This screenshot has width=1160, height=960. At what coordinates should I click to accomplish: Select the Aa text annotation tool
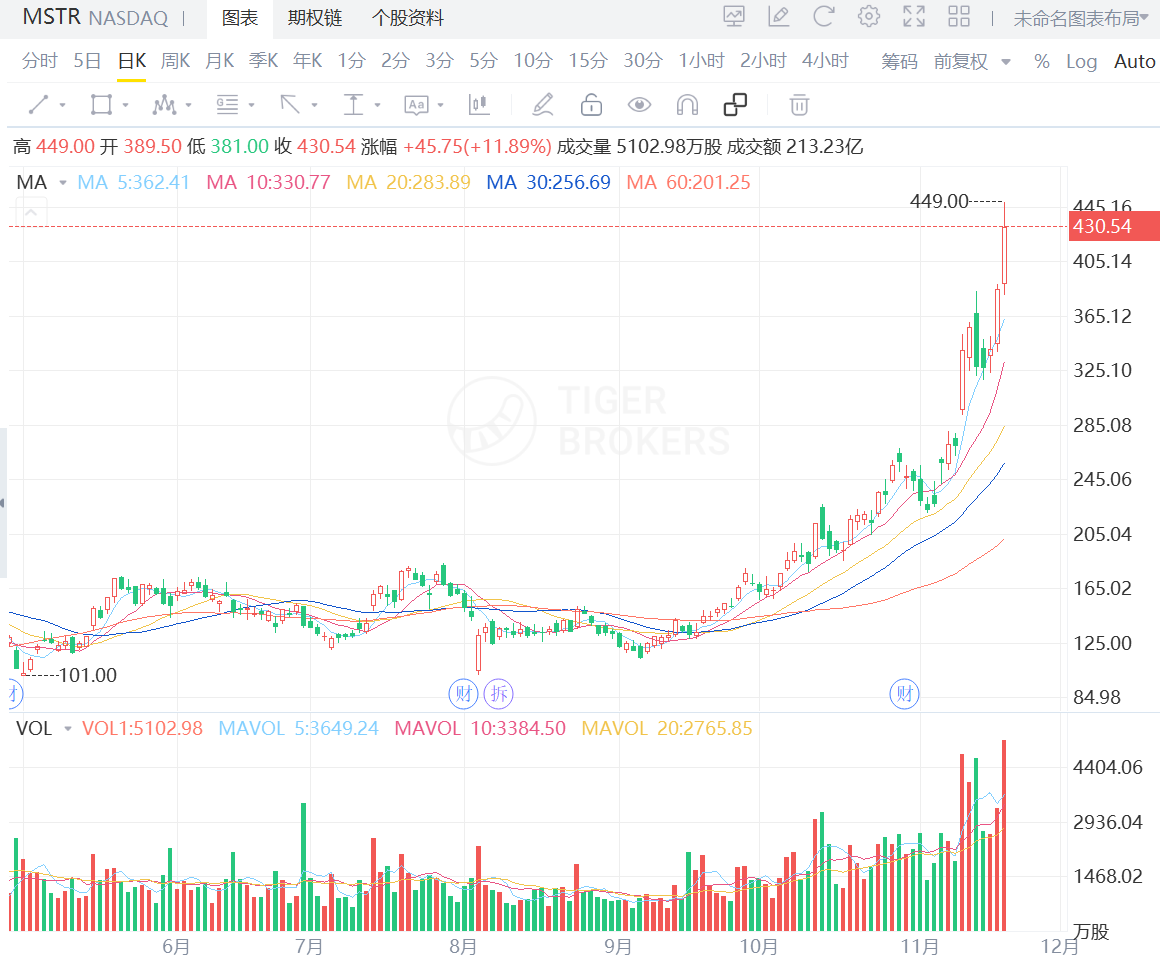[417, 105]
